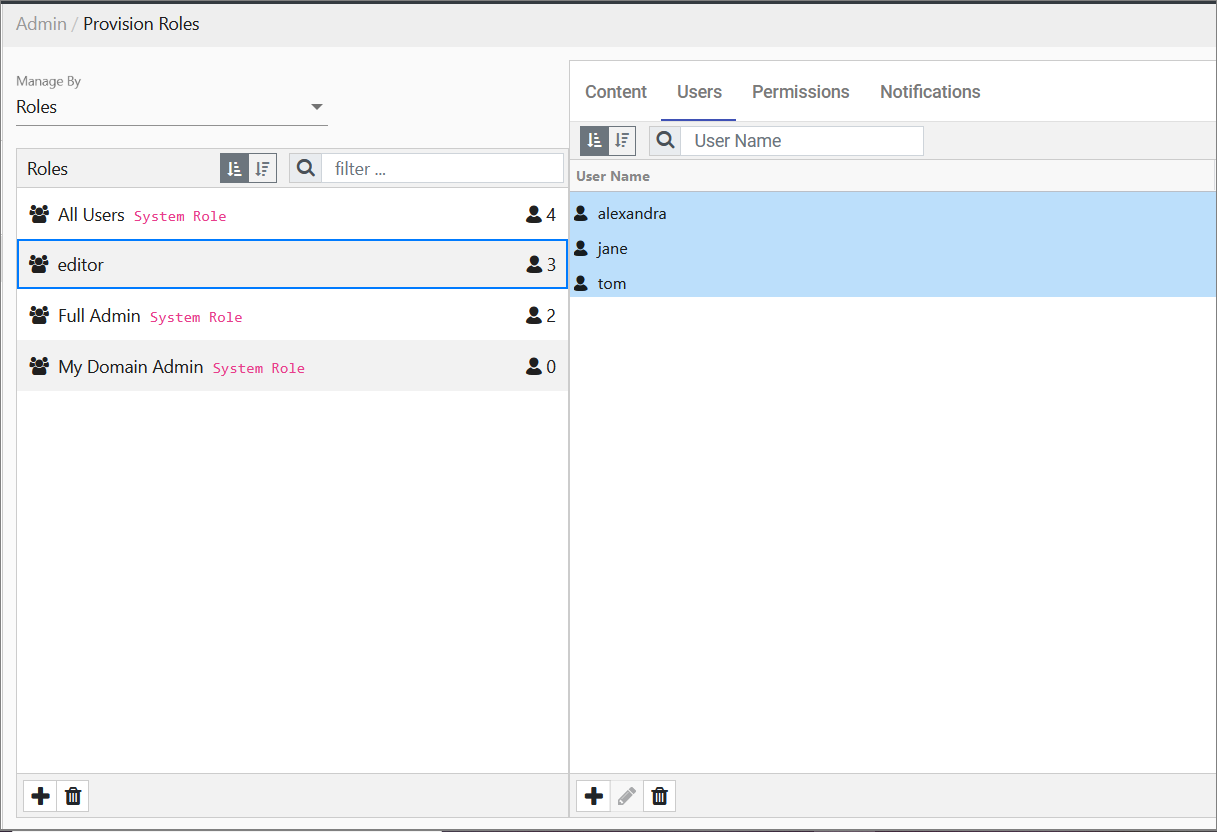Viewport: 1217px width, 832px height.
Task: Click the pencil edit icon in users panel
Action: pyautogui.click(x=627, y=796)
